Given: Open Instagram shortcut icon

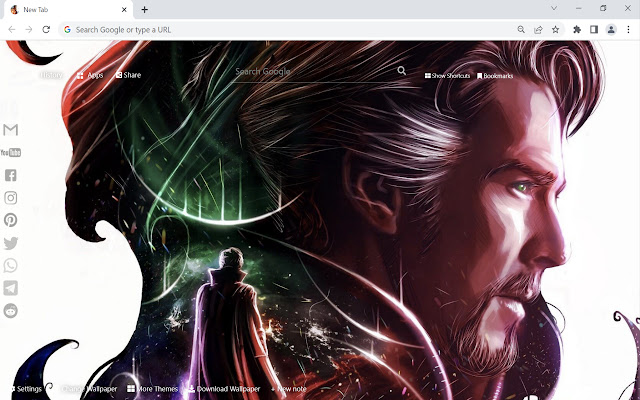Looking at the screenshot, I should point(11,198).
